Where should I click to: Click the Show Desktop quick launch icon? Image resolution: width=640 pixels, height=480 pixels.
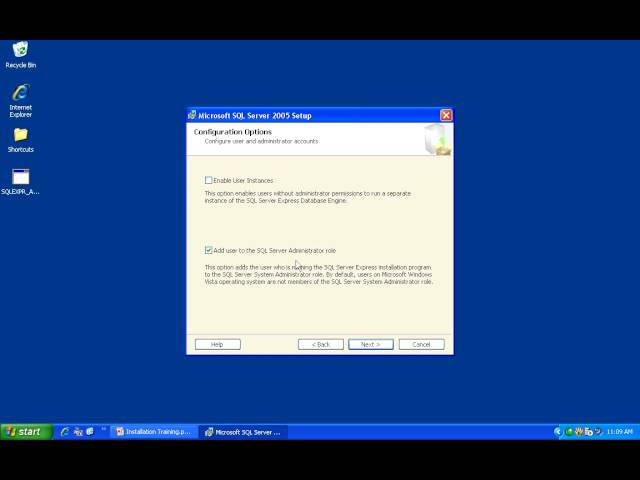(x=90, y=431)
